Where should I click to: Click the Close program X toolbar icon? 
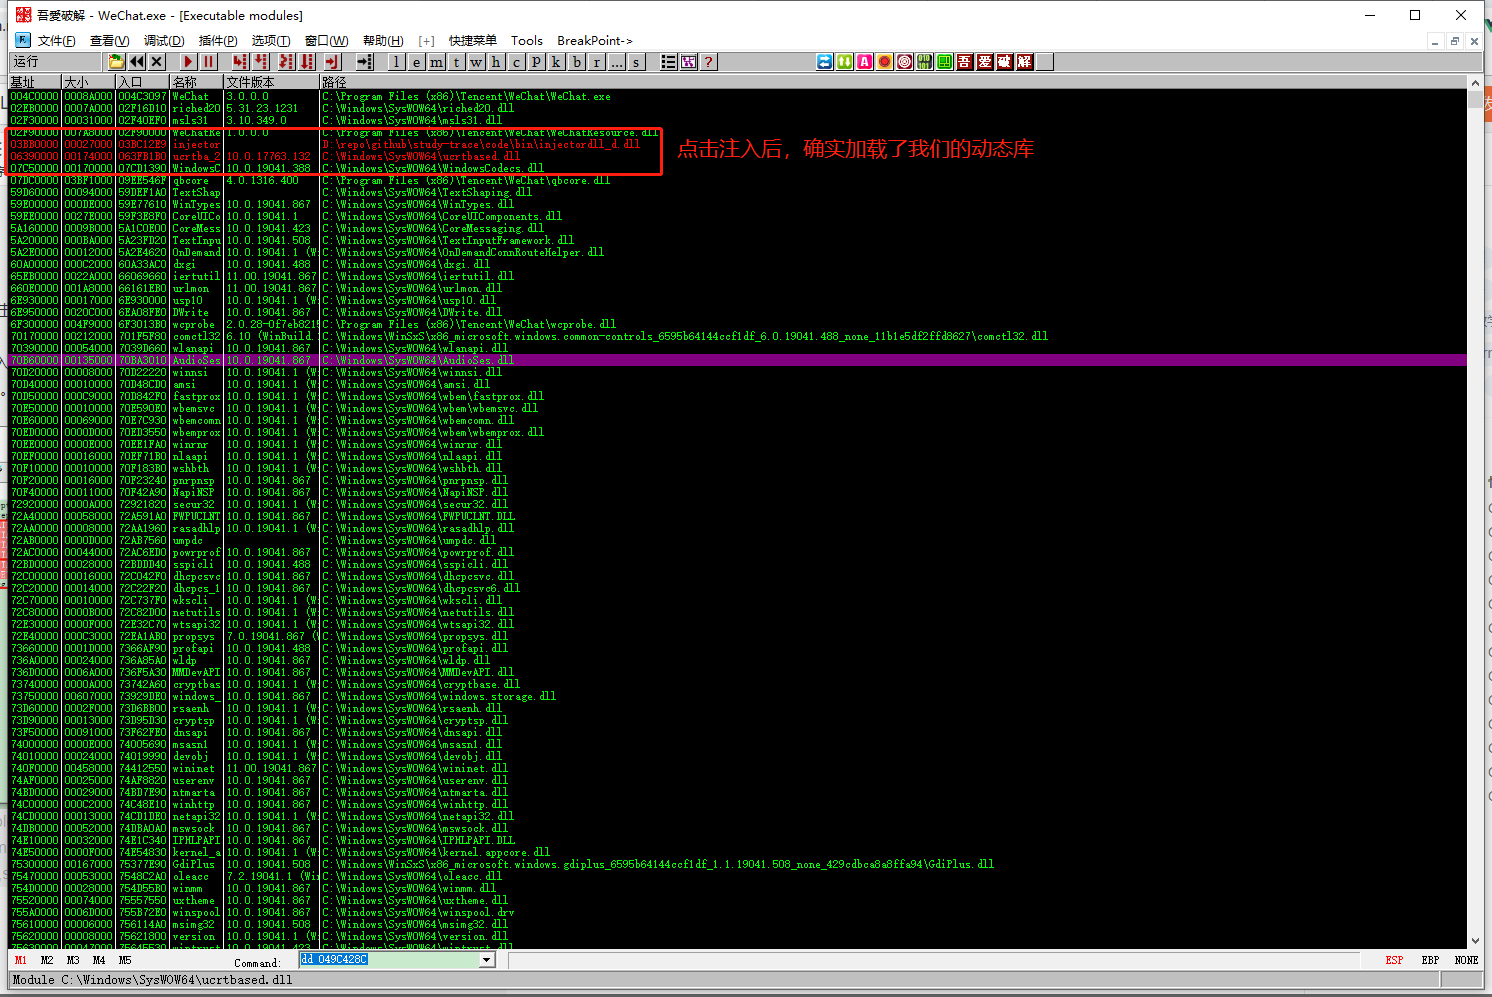[157, 62]
